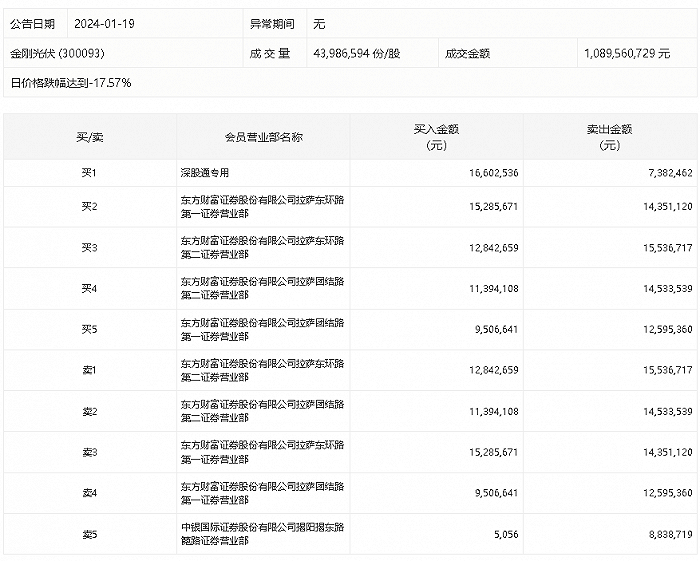Select the date value 2024-01-19
This screenshot has width=700, height=561.
pos(104,24)
